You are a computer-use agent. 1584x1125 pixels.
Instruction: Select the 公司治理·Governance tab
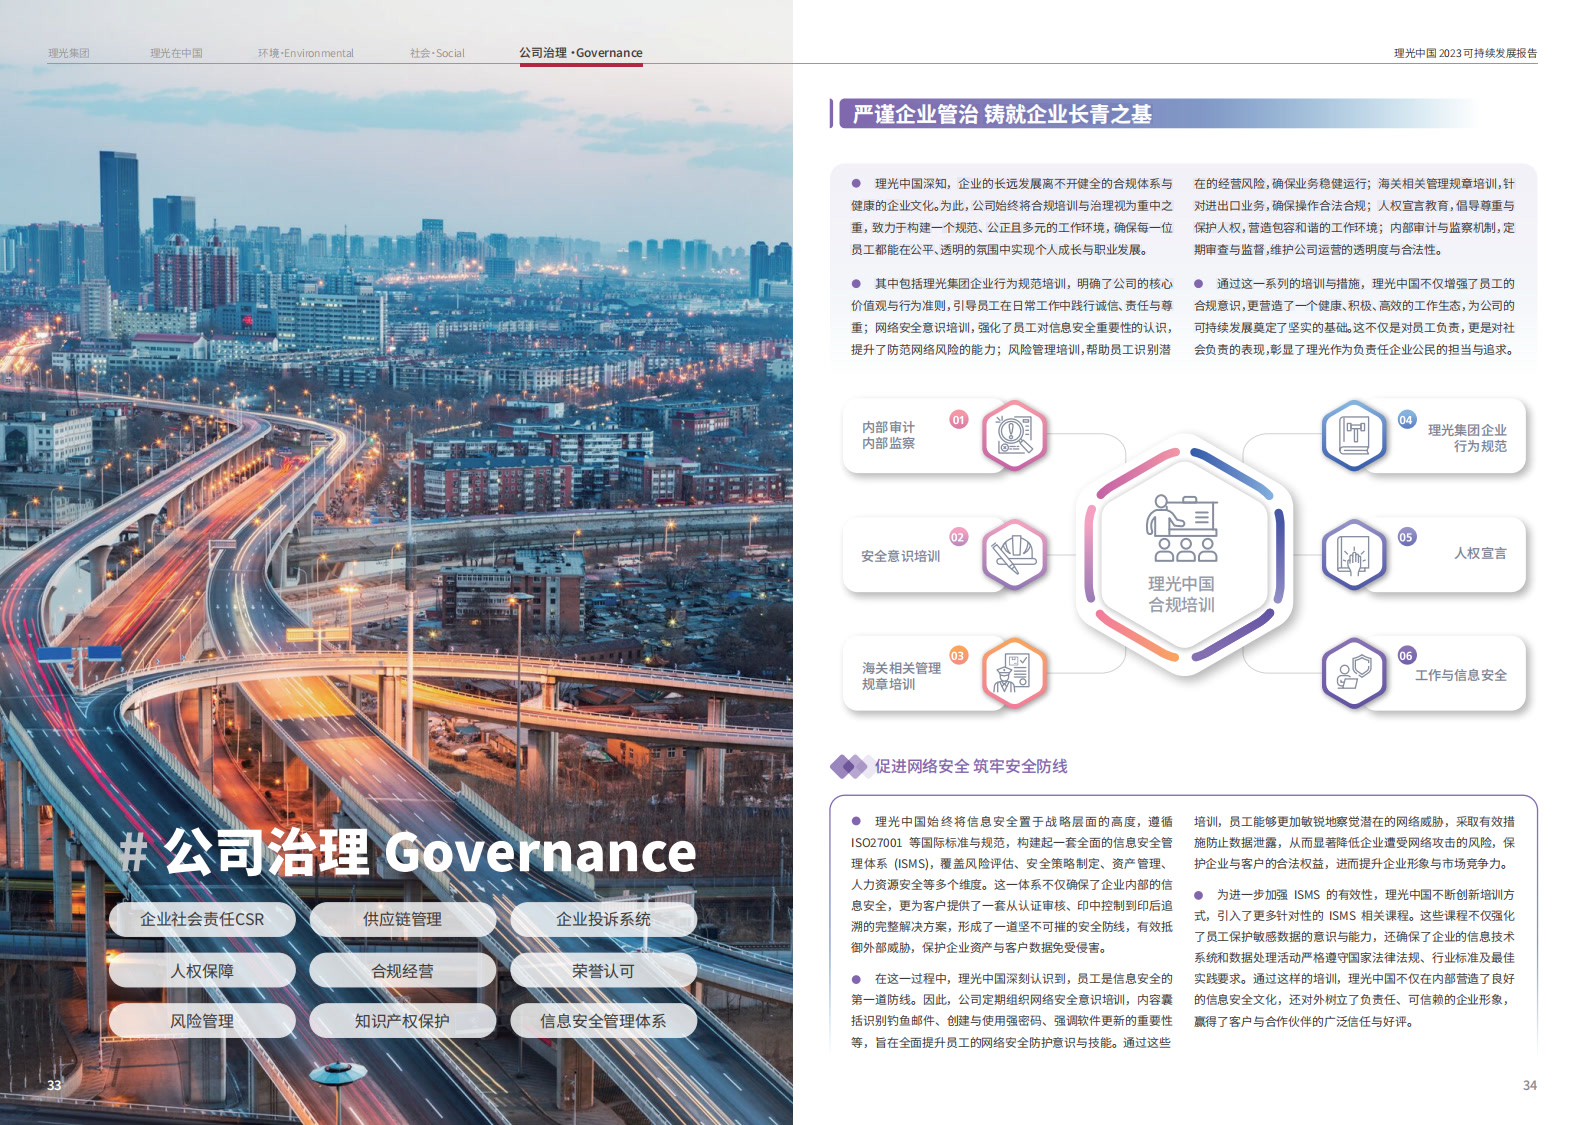coord(581,53)
